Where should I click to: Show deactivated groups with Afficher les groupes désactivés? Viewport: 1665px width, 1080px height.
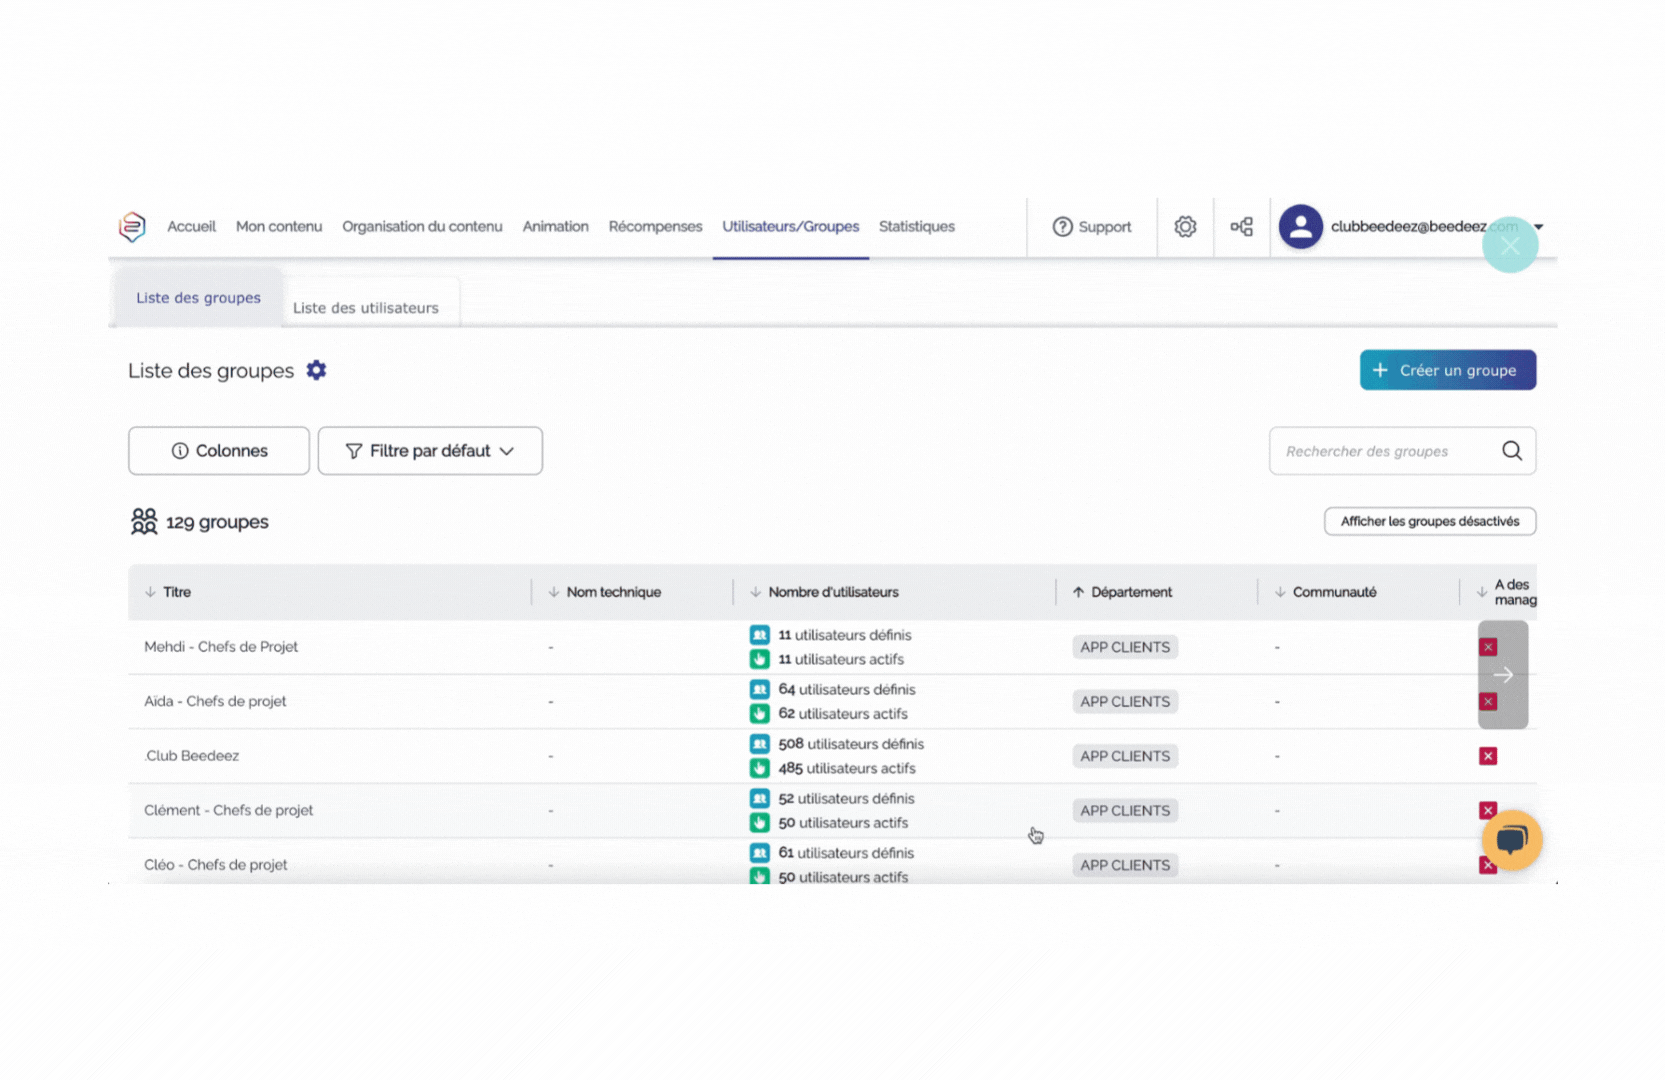pos(1429,521)
